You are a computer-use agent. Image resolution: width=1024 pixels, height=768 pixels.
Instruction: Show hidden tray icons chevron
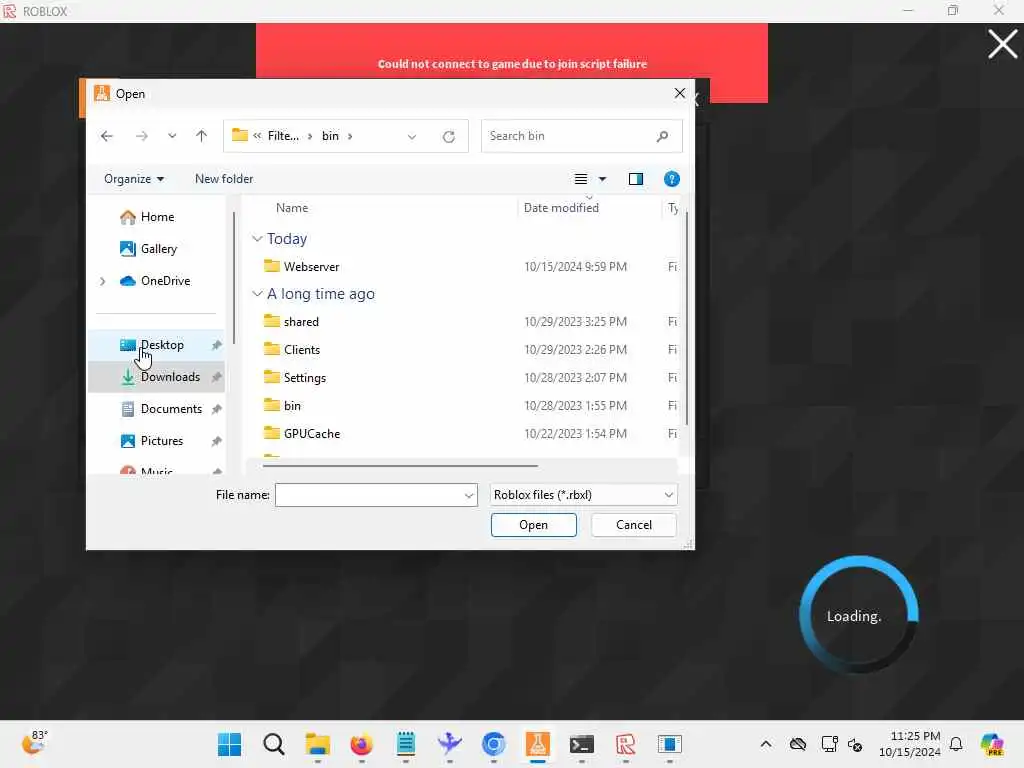pyautogui.click(x=766, y=744)
